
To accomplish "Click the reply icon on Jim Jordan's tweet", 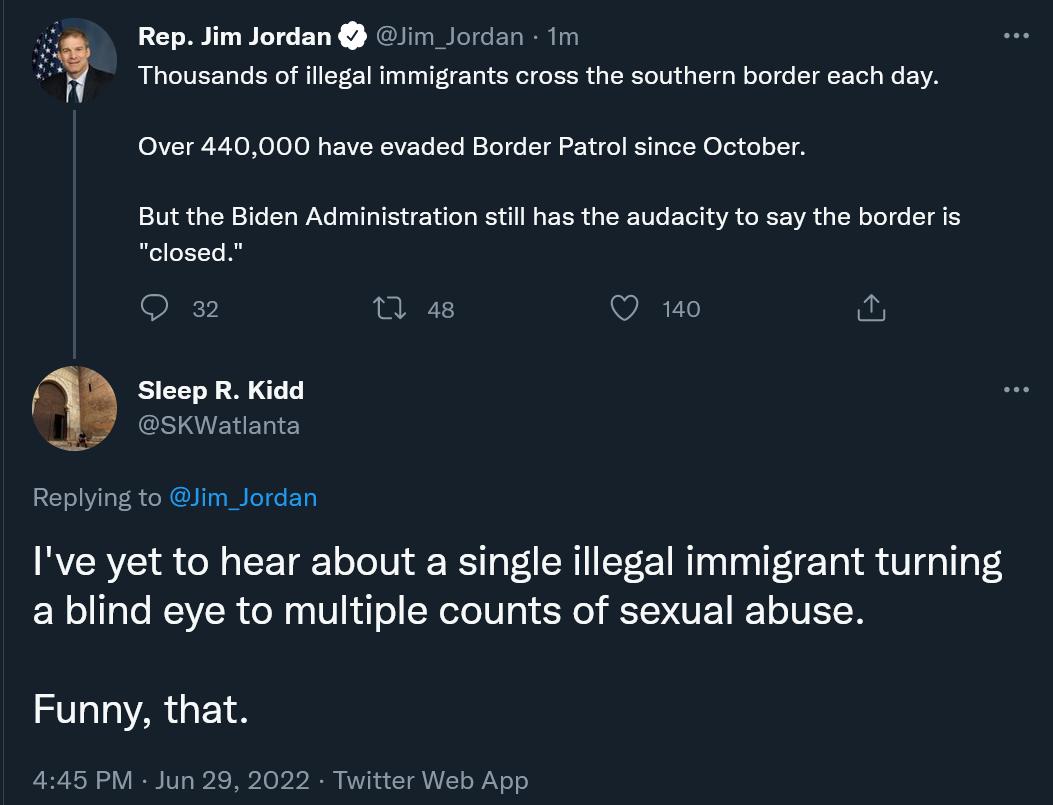I will pyautogui.click(x=155, y=309).
